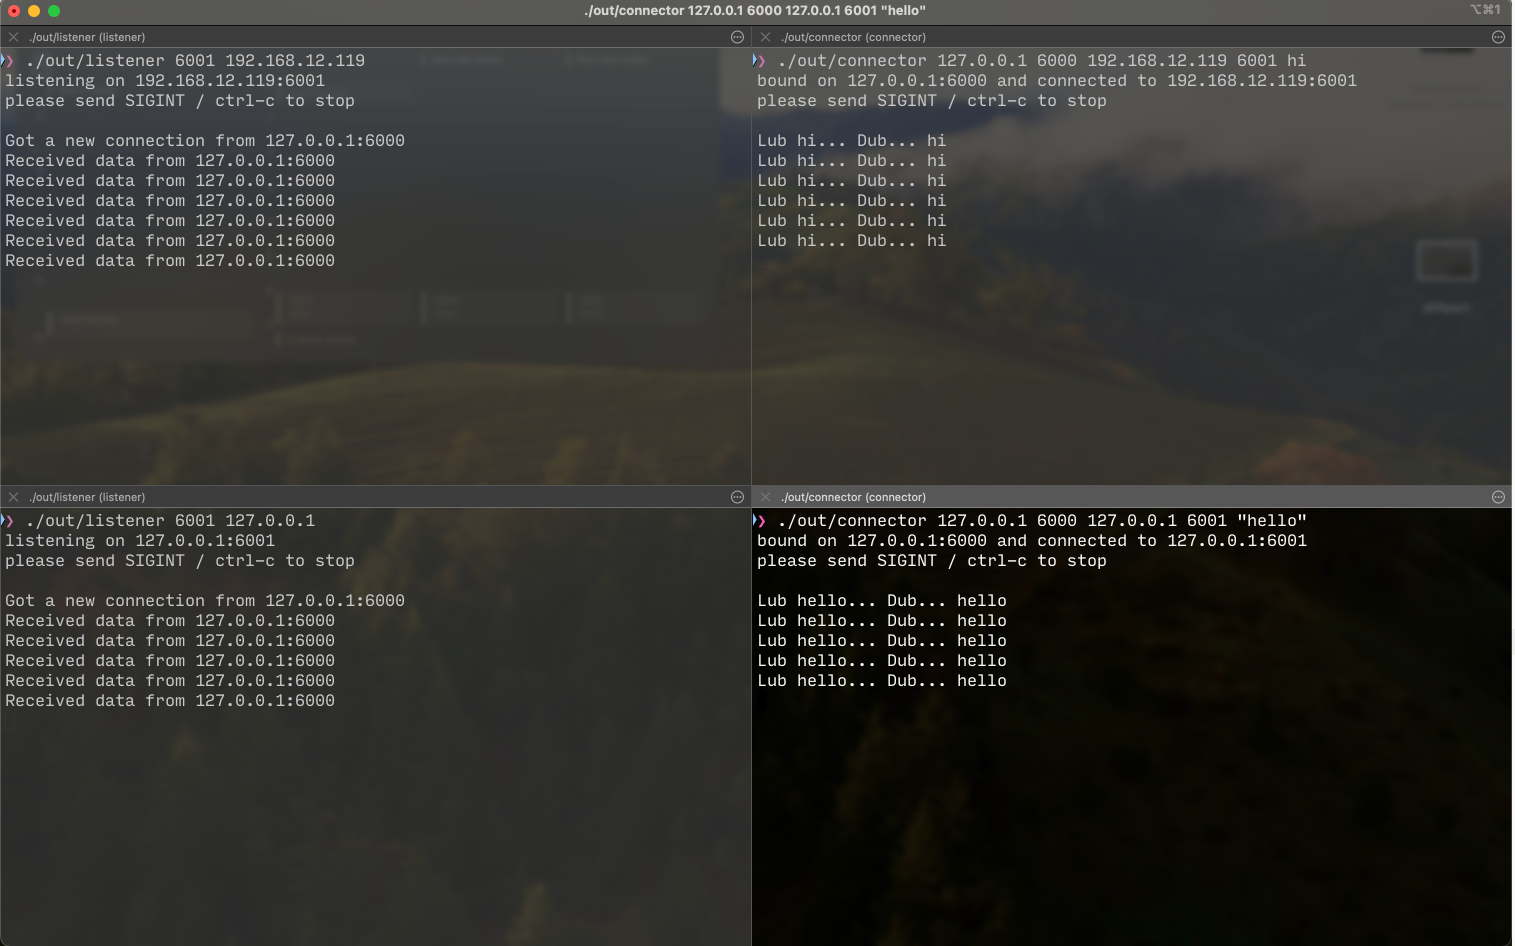Click "Got a new connection" line in the 192.168.12.119 listener pane
1515x946 pixels.
(205, 141)
